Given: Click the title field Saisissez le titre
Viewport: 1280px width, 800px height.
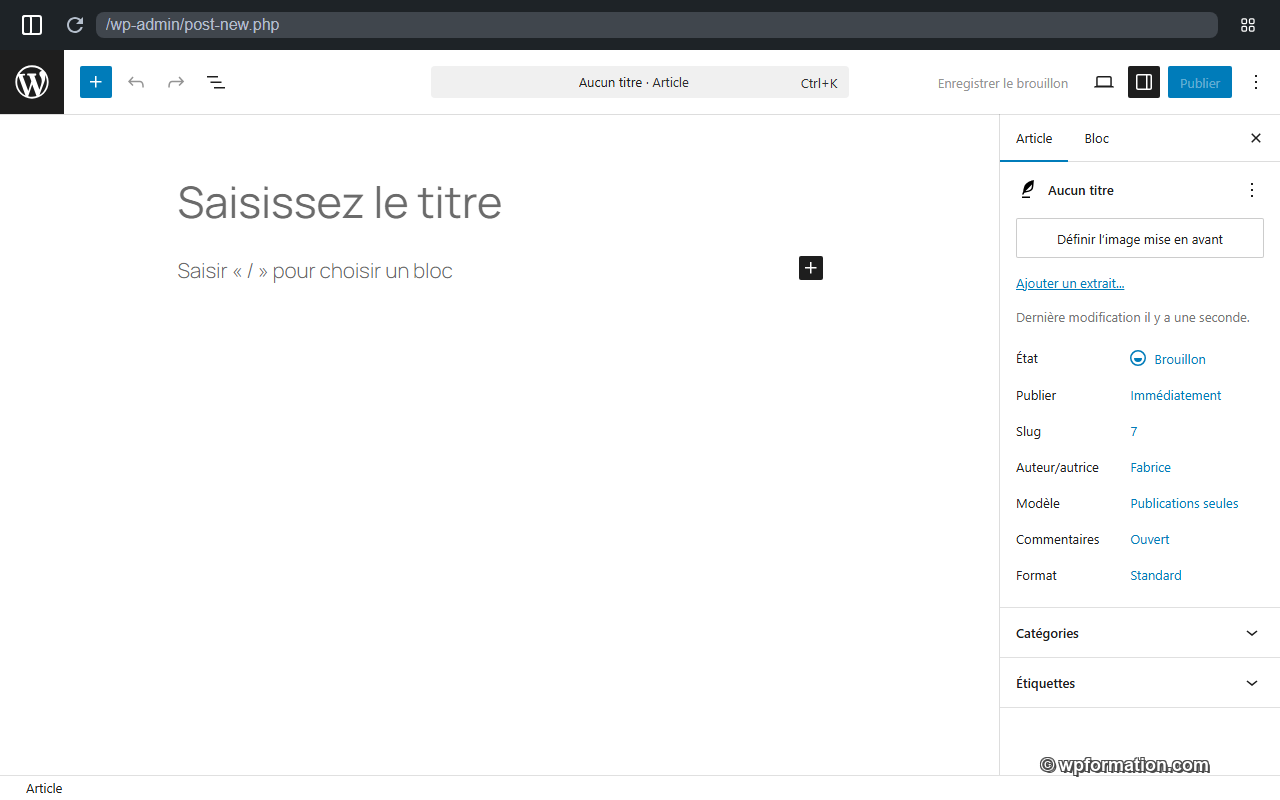Looking at the screenshot, I should pos(500,202).
